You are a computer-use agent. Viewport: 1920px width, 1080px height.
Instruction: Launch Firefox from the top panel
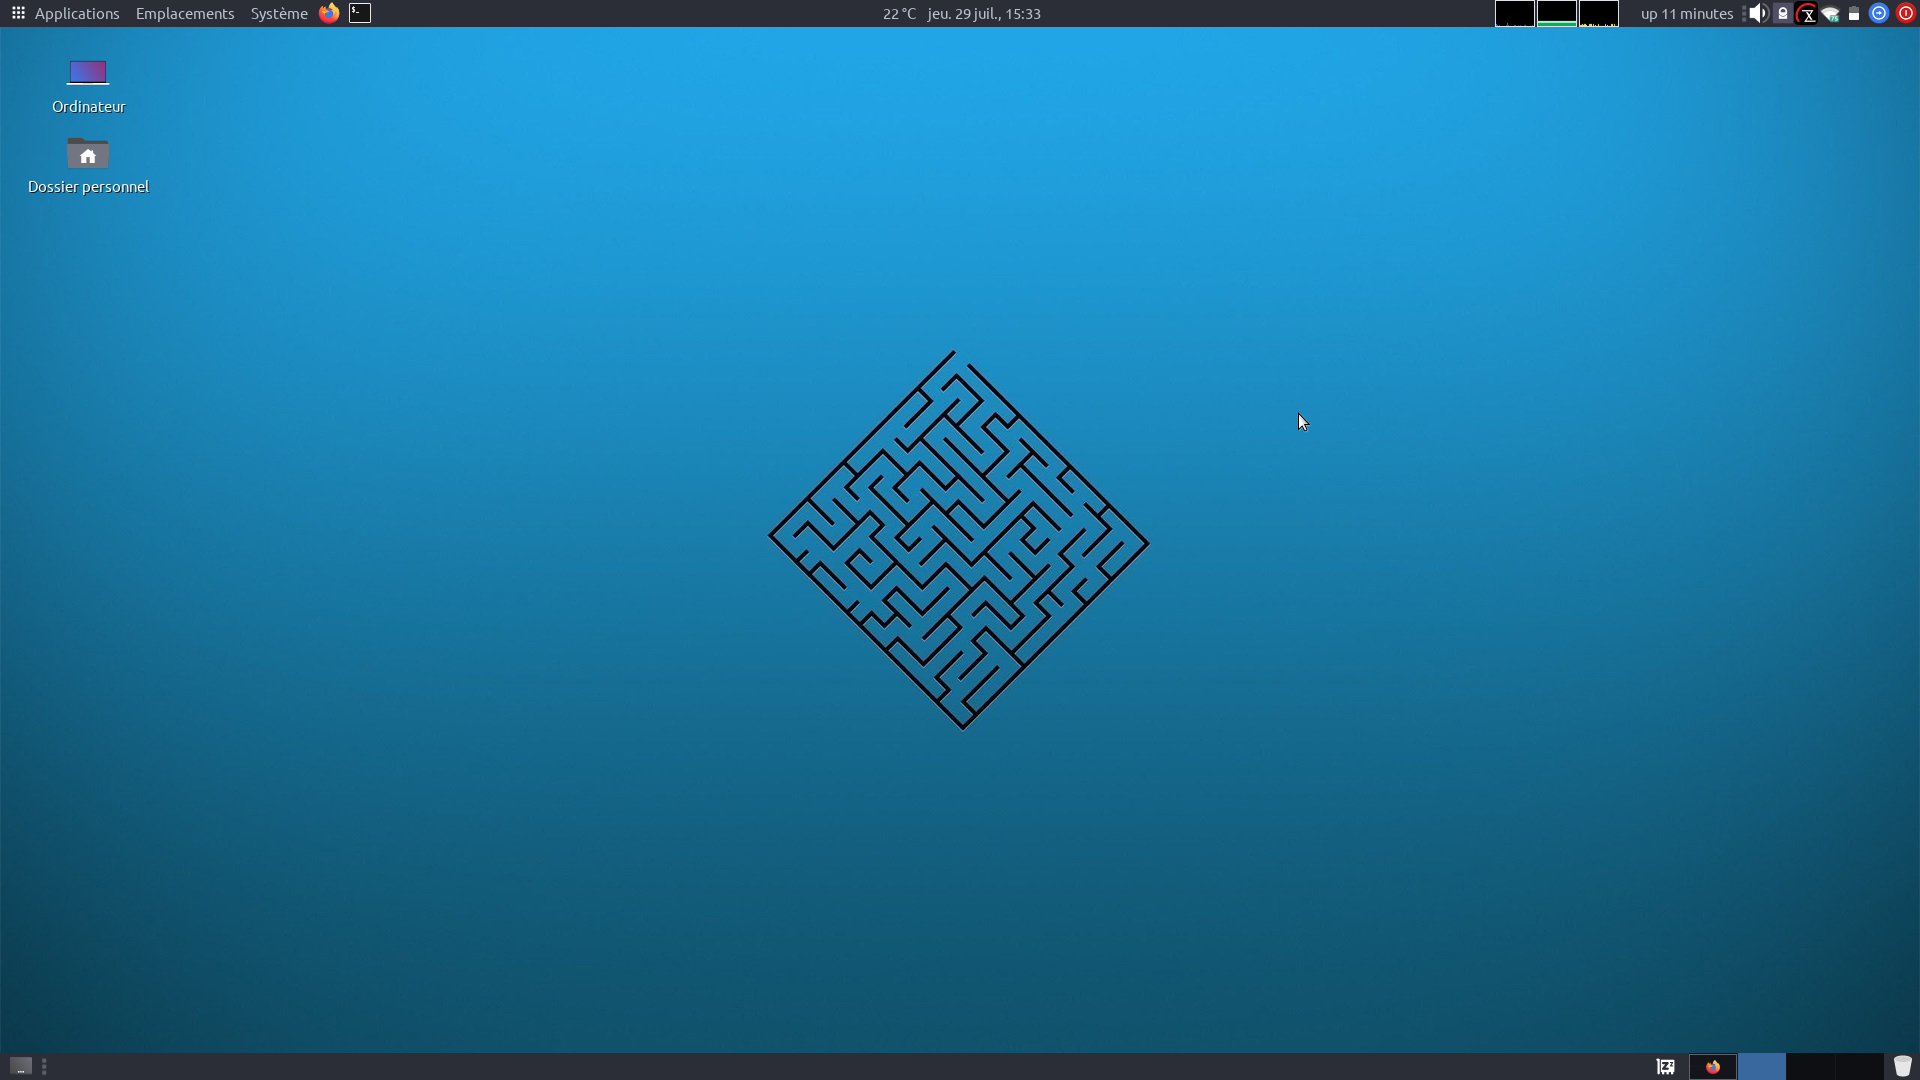329,13
